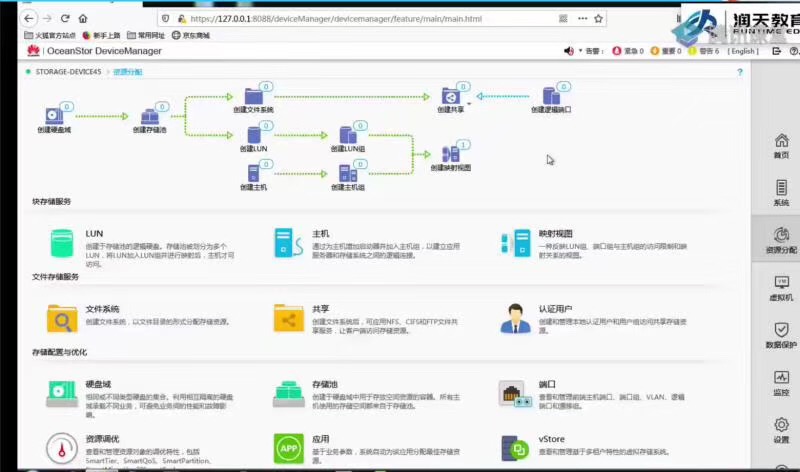Screen dimensions: 800x472
Task: Click the 创建硬盘域 workflow icon
Action: click(x=53, y=117)
